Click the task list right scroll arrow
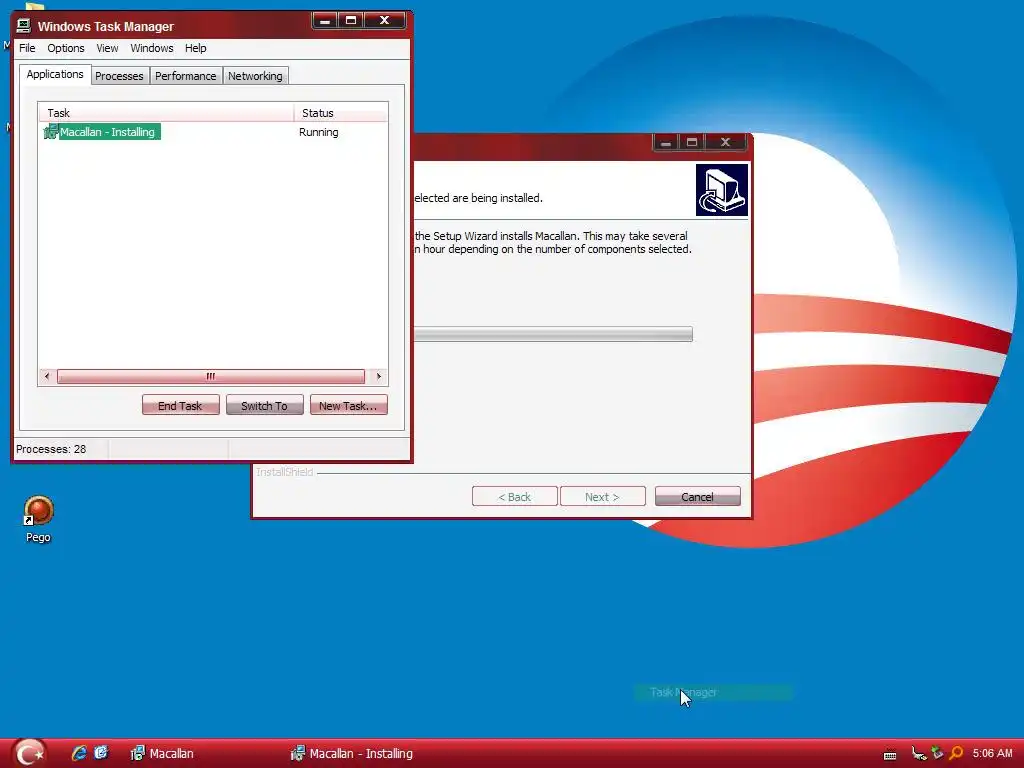Viewport: 1024px width, 768px height. (x=379, y=376)
